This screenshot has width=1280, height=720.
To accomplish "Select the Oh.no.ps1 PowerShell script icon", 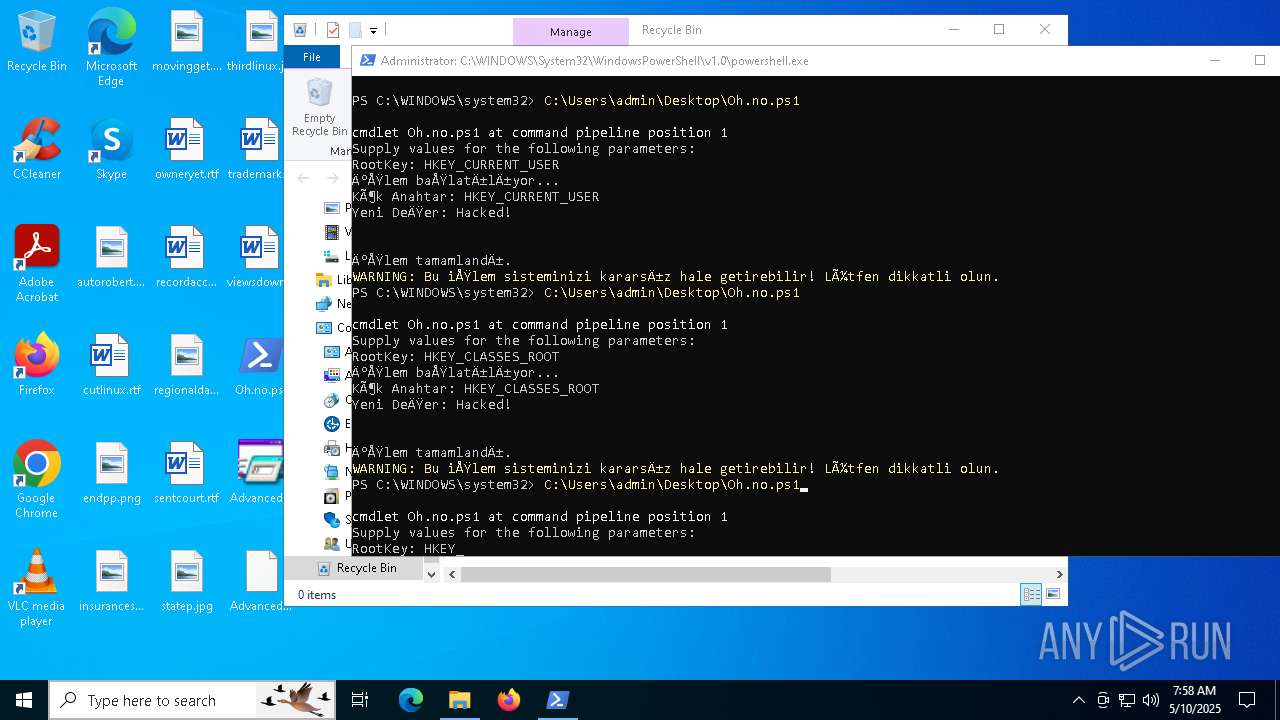I will (x=259, y=366).
